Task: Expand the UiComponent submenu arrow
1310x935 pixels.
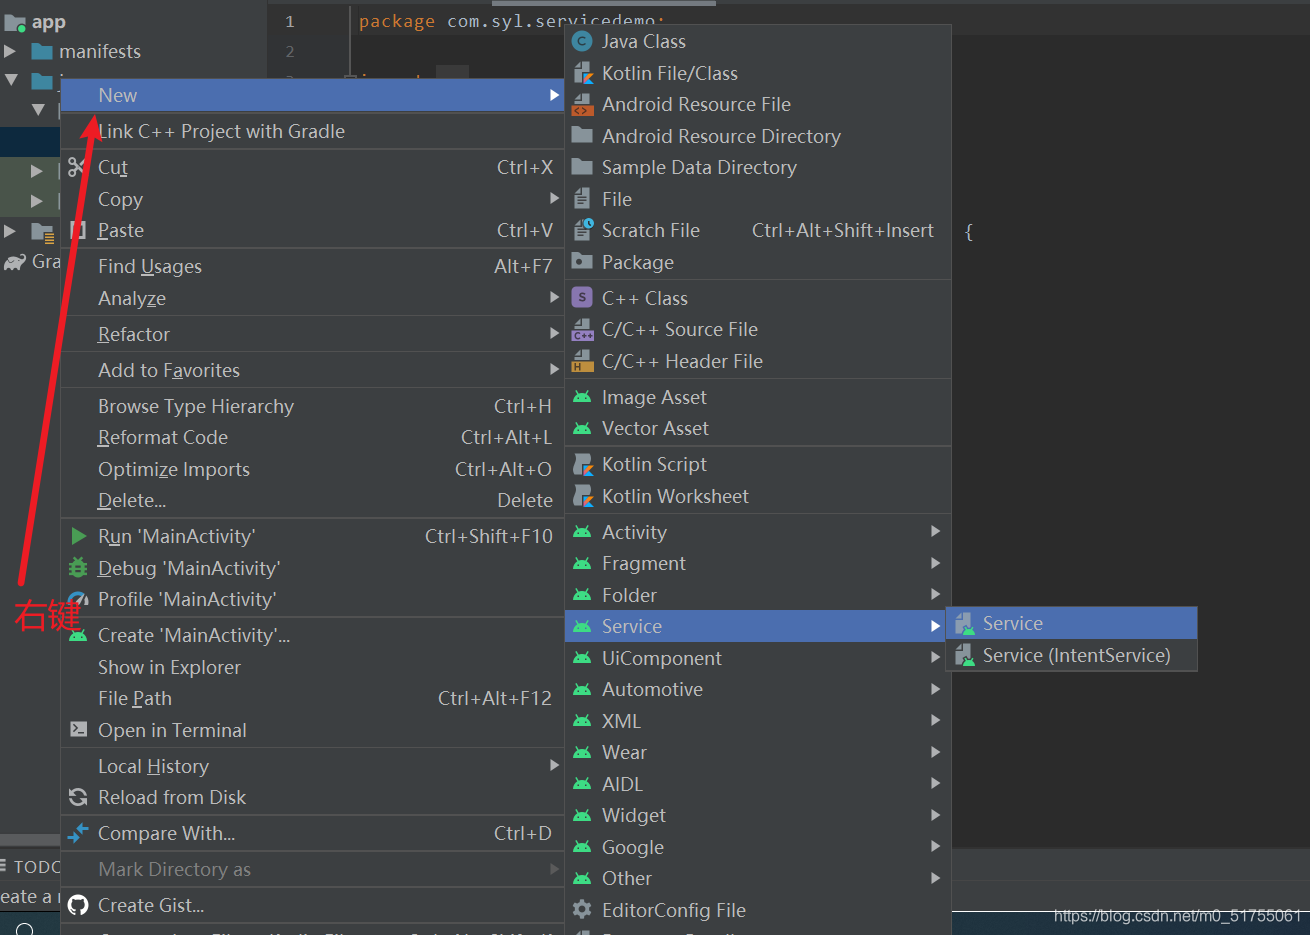Action: click(x=935, y=657)
